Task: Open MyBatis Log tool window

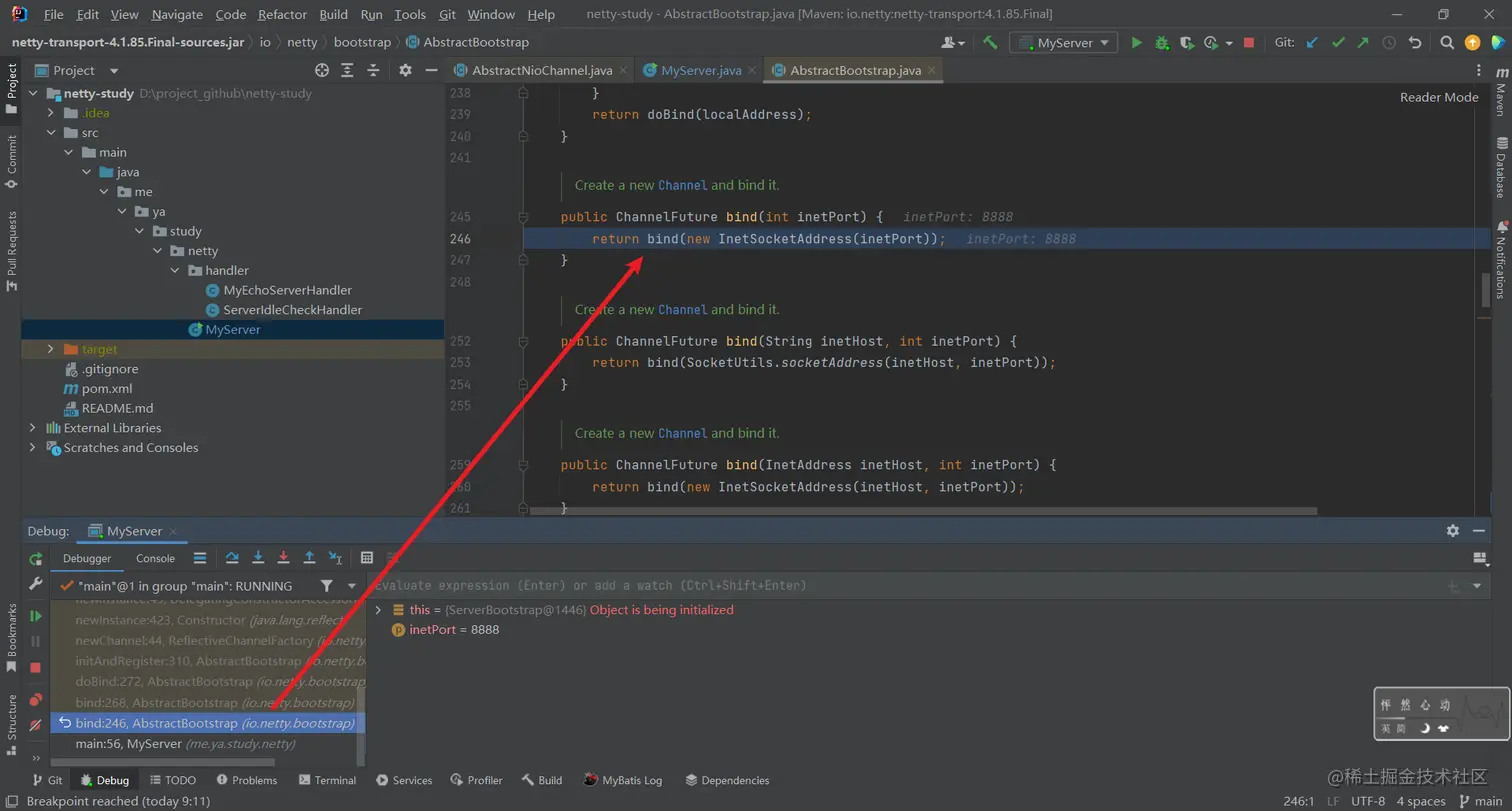Action: coord(623,780)
